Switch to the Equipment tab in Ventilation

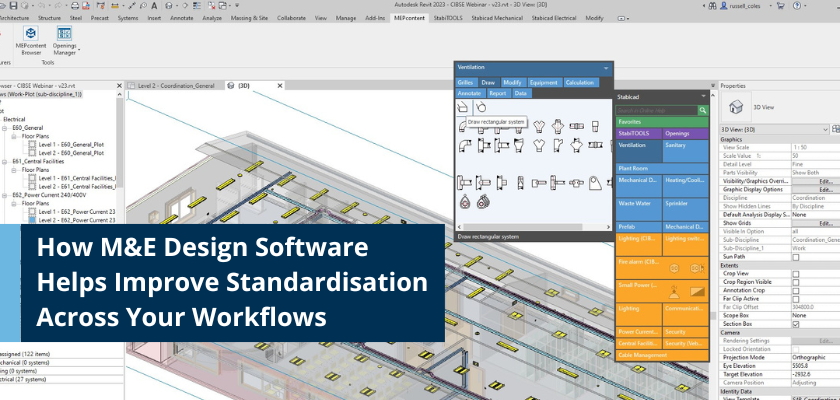point(544,82)
